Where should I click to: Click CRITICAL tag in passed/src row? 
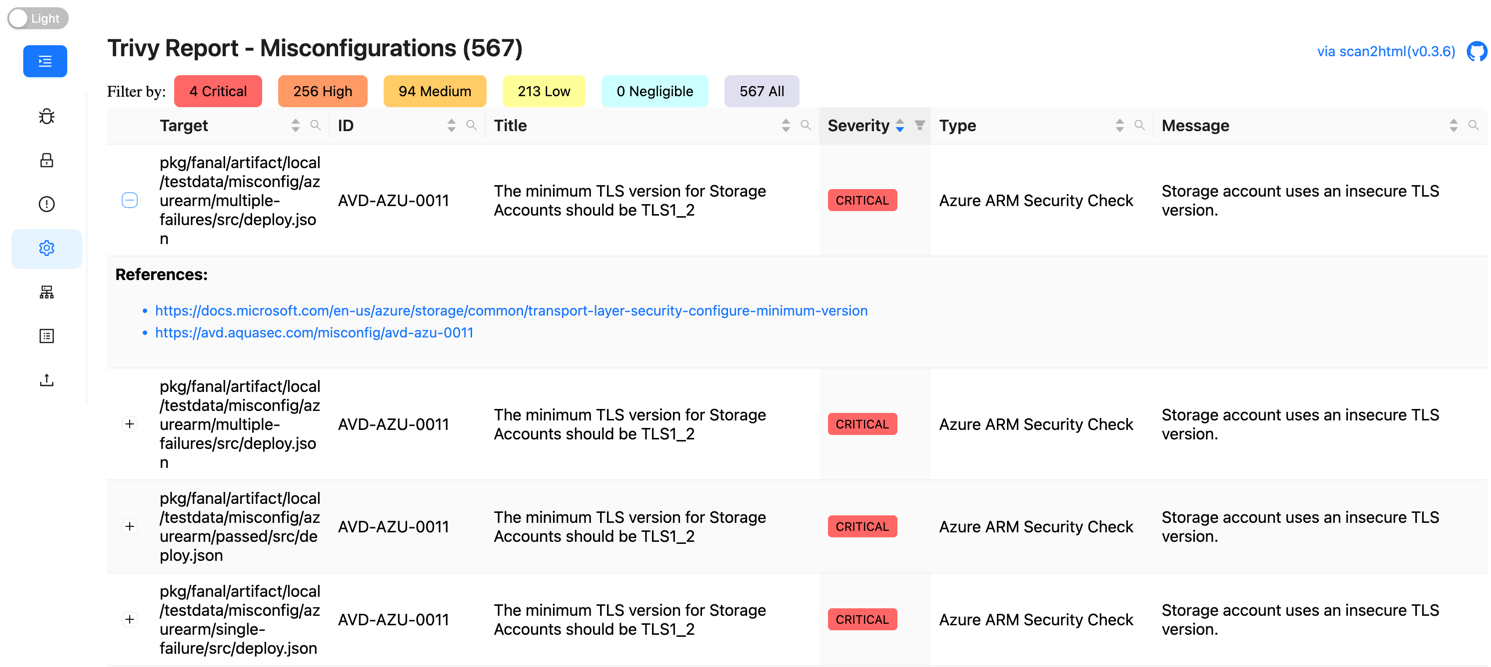click(862, 526)
